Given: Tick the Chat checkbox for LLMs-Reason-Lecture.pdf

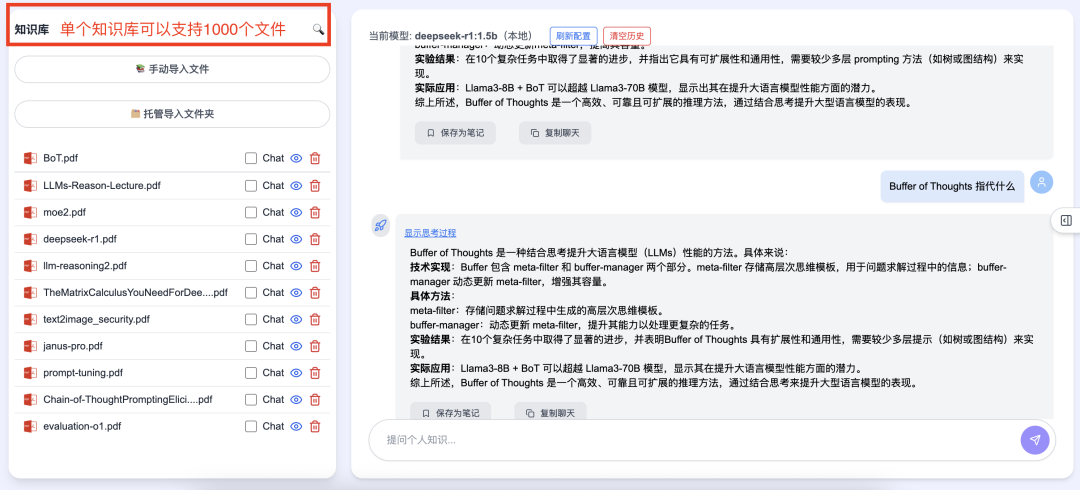Looking at the screenshot, I should pos(251,185).
